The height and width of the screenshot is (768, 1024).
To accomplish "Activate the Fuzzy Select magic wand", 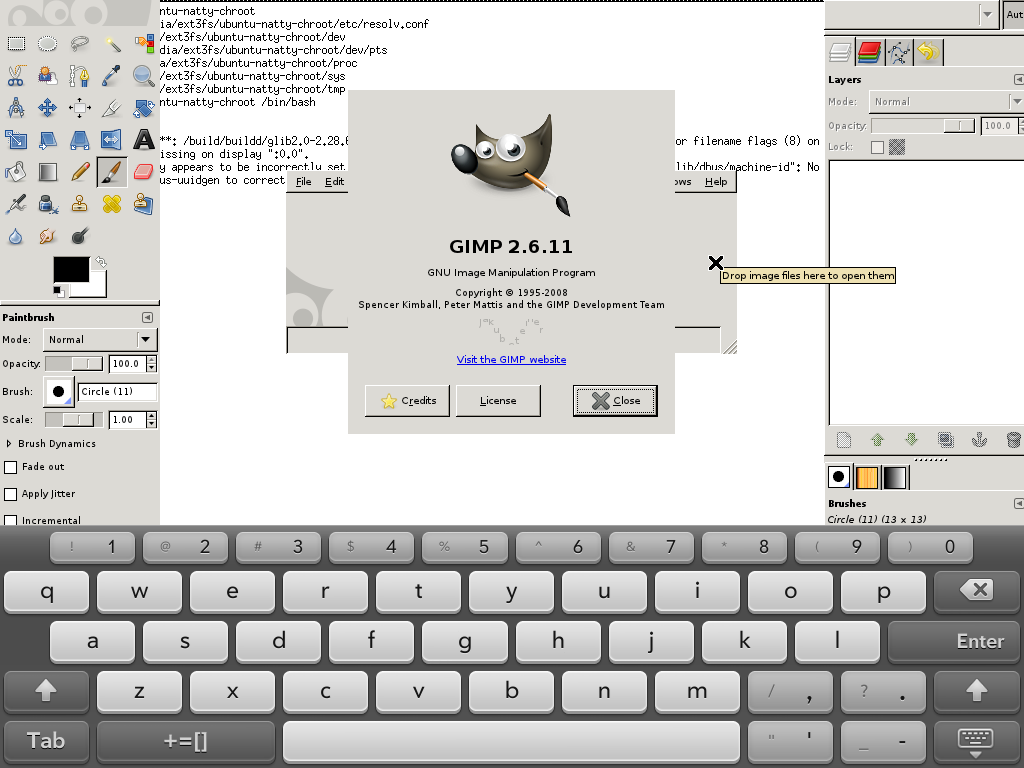I will (x=112, y=44).
